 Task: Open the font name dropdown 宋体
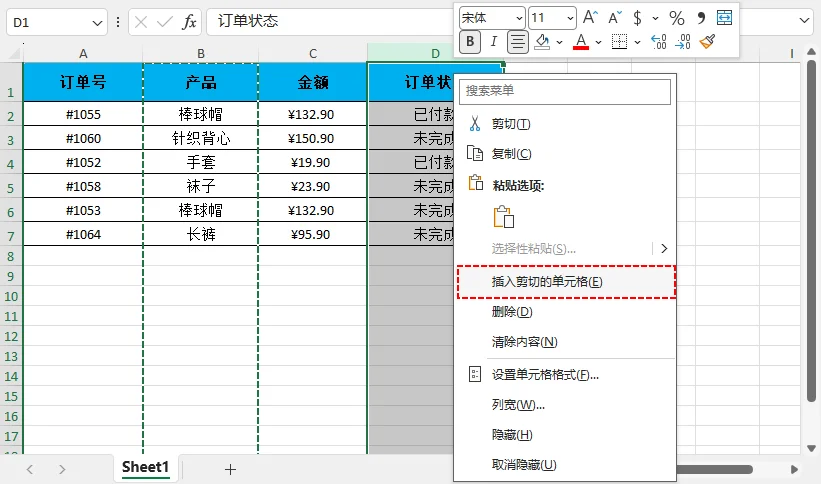pos(519,18)
